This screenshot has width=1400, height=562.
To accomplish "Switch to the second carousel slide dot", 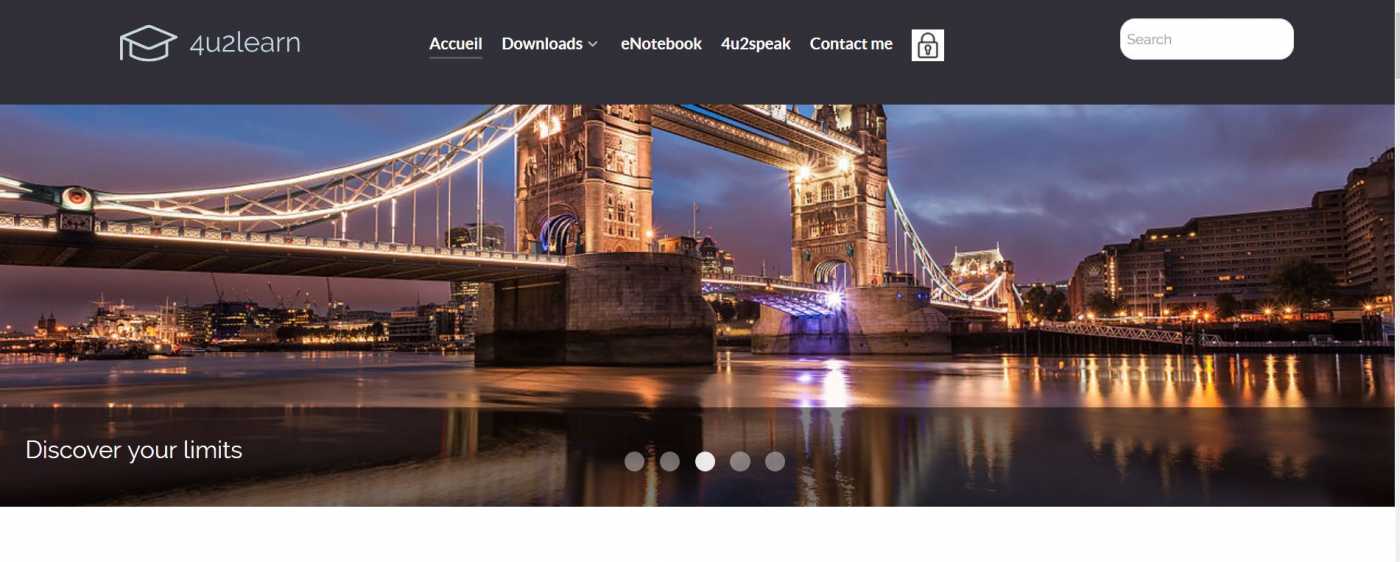I will tap(670, 461).
